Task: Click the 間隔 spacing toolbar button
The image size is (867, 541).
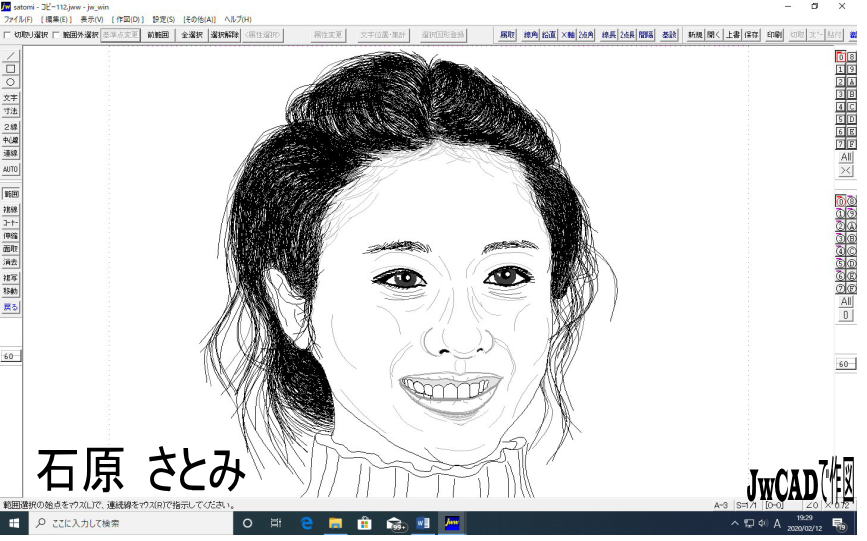Action: click(x=646, y=35)
